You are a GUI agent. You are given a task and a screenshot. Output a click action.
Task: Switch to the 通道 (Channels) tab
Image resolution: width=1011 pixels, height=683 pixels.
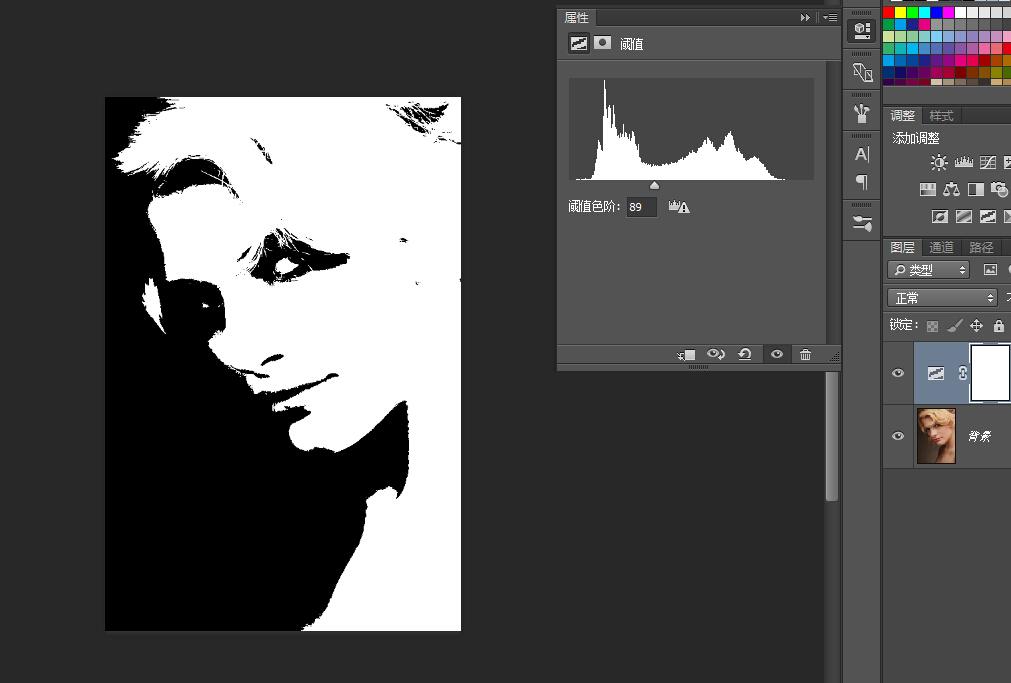[x=941, y=247]
